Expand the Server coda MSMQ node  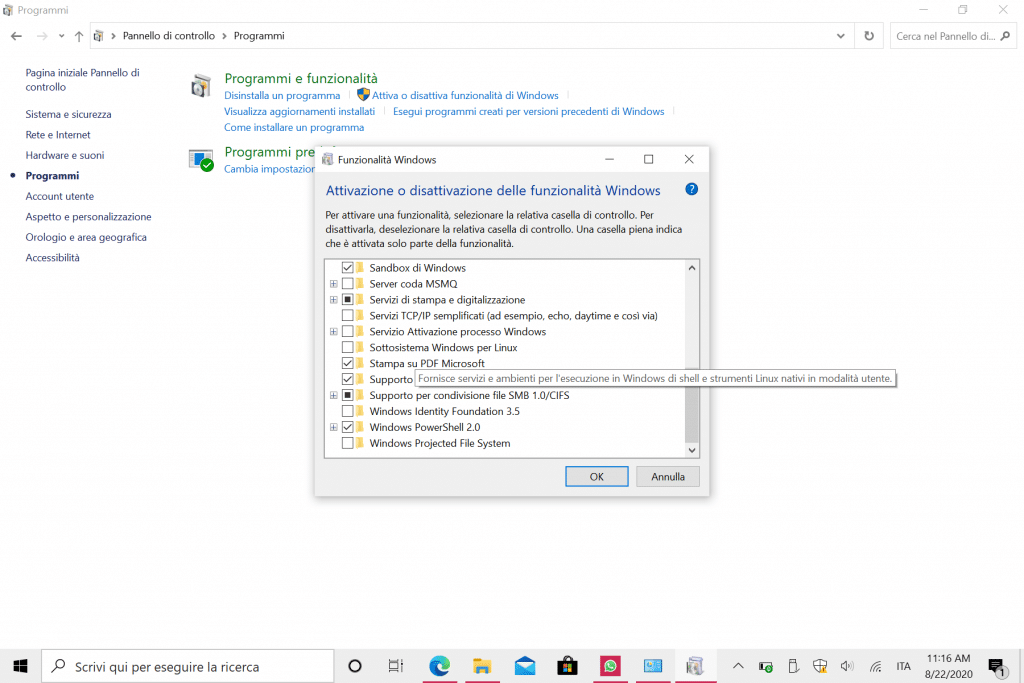pos(334,284)
